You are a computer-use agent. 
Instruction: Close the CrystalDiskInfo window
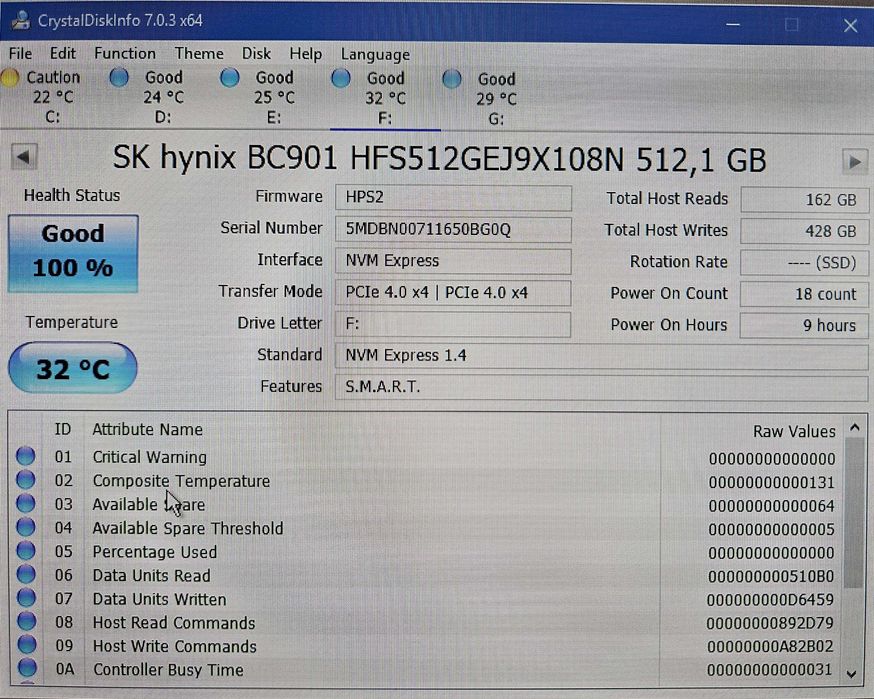coord(850,26)
